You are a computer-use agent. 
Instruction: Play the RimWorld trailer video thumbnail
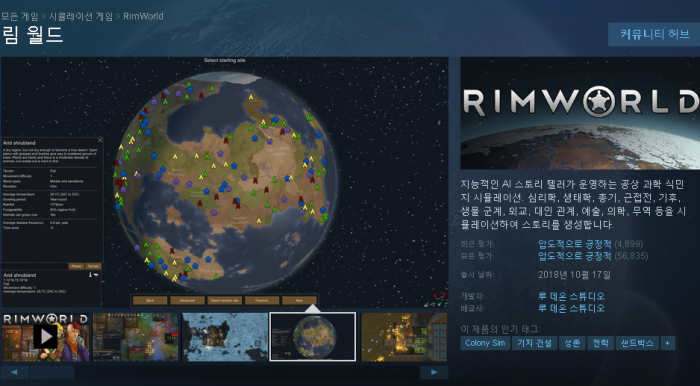click(x=45, y=337)
